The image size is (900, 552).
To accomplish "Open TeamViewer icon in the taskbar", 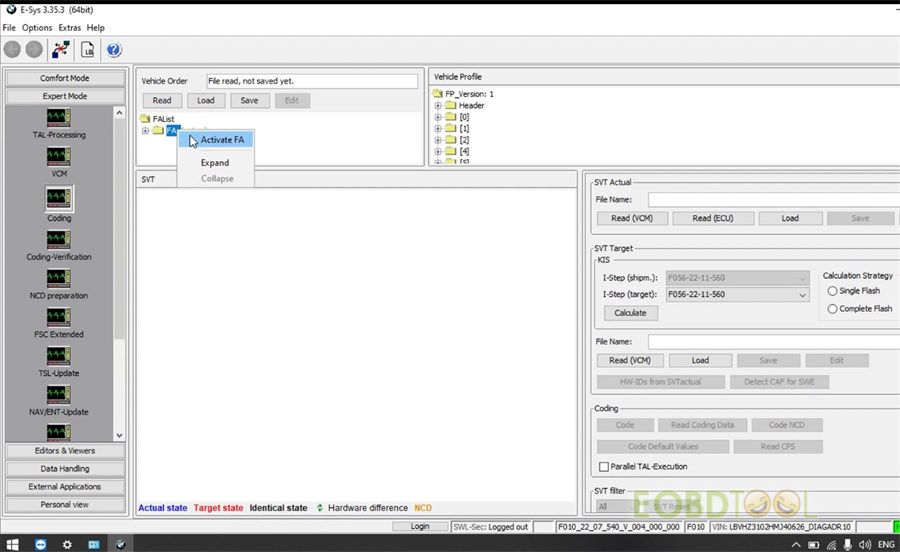I will (x=40, y=544).
